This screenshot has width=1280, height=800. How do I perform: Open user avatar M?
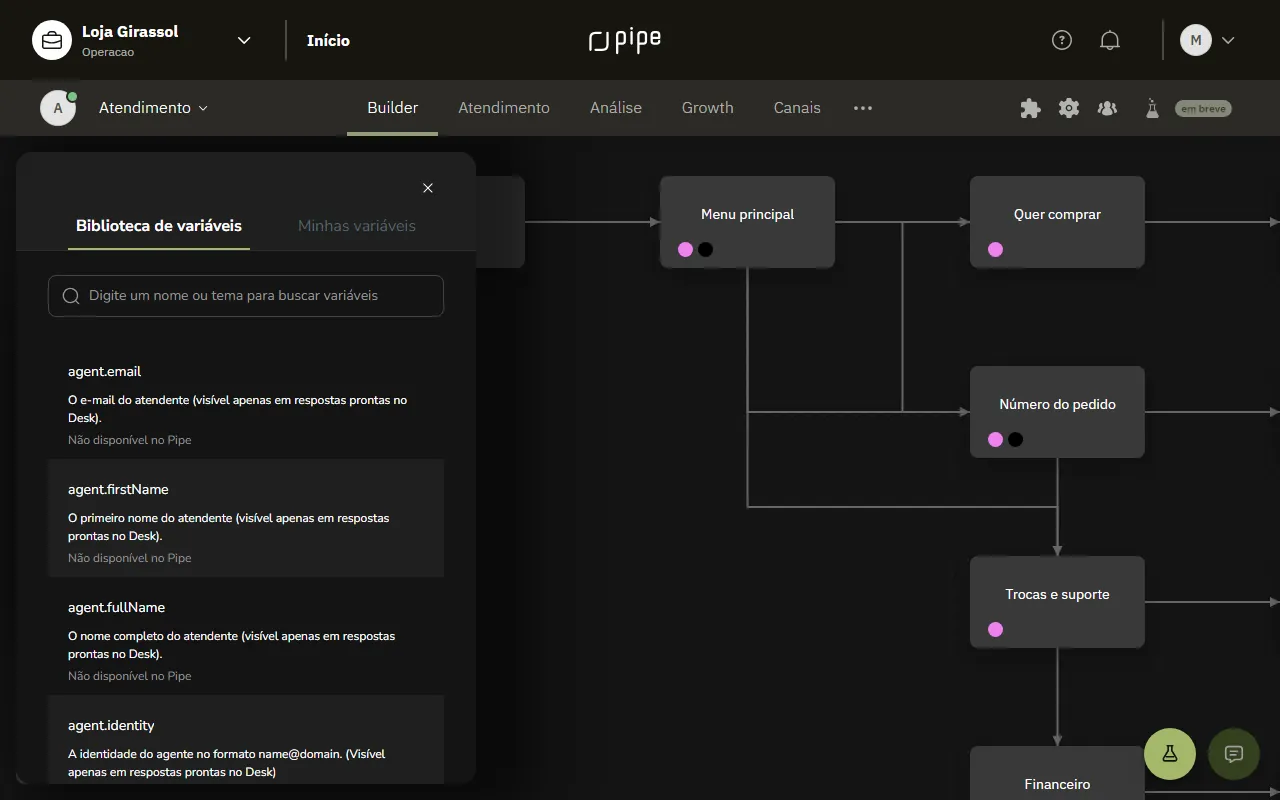pos(1196,40)
